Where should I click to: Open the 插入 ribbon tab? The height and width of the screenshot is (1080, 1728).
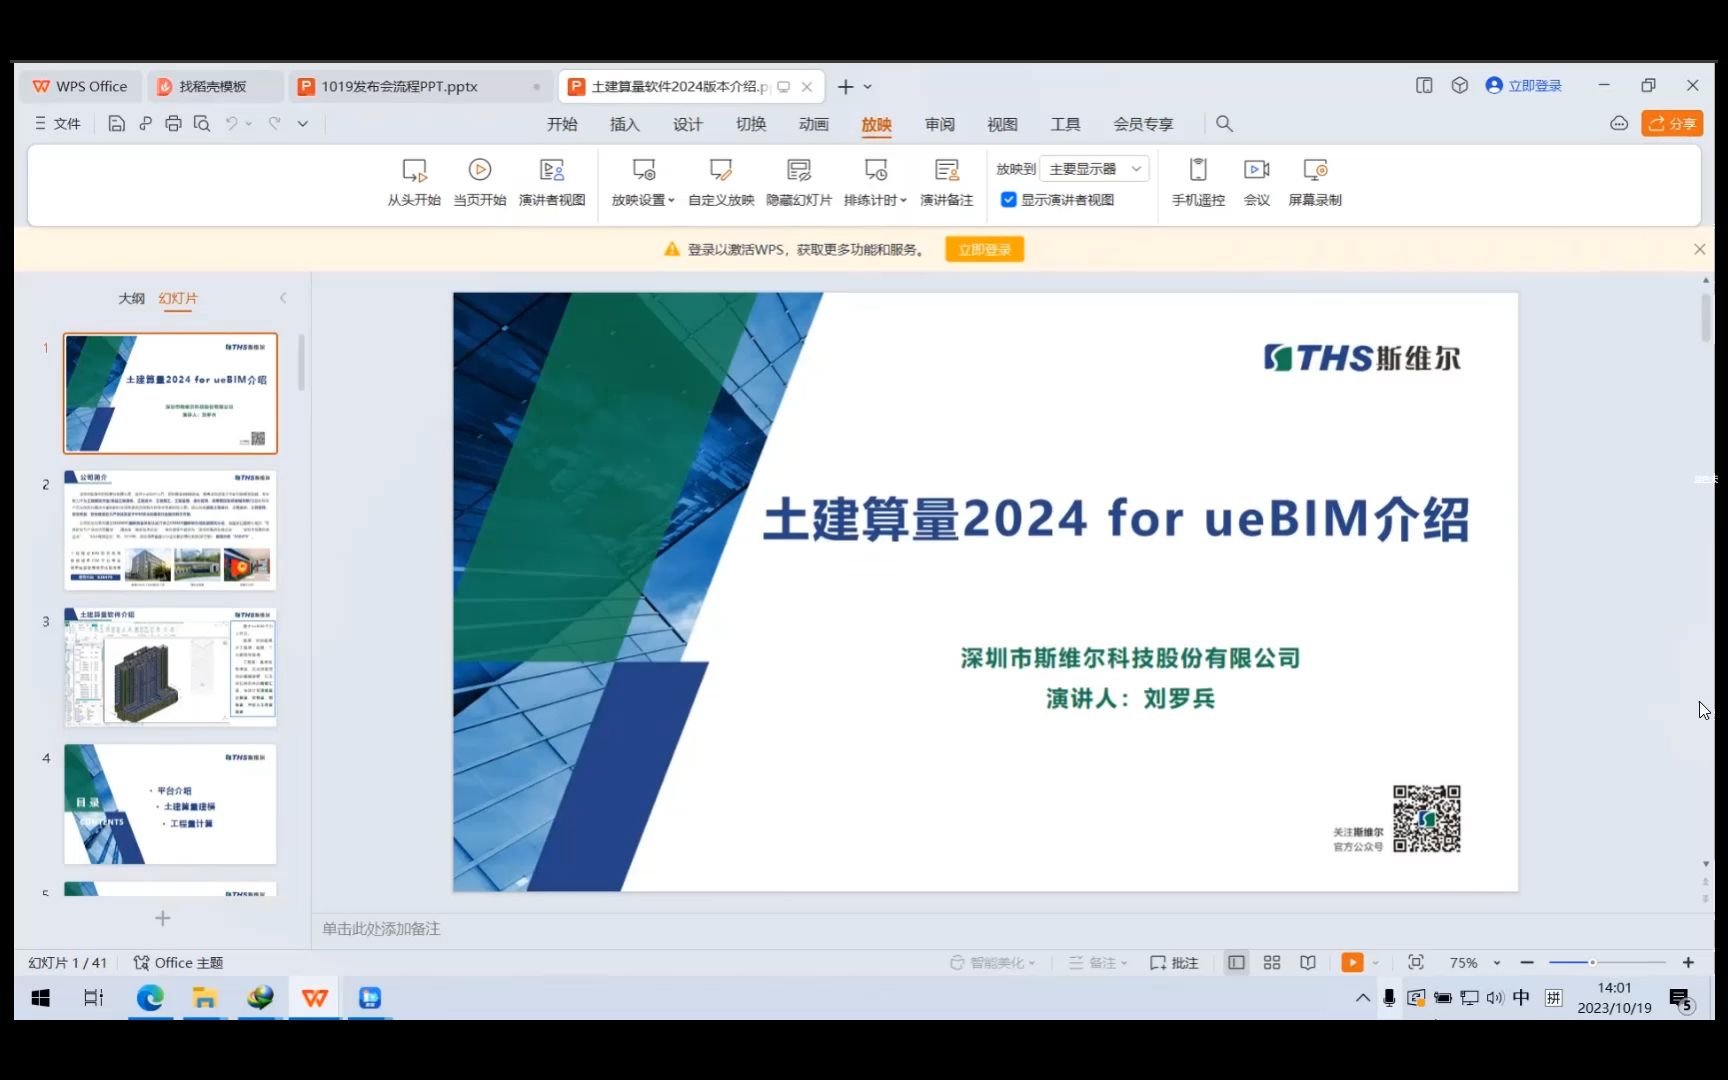point(625,124)
